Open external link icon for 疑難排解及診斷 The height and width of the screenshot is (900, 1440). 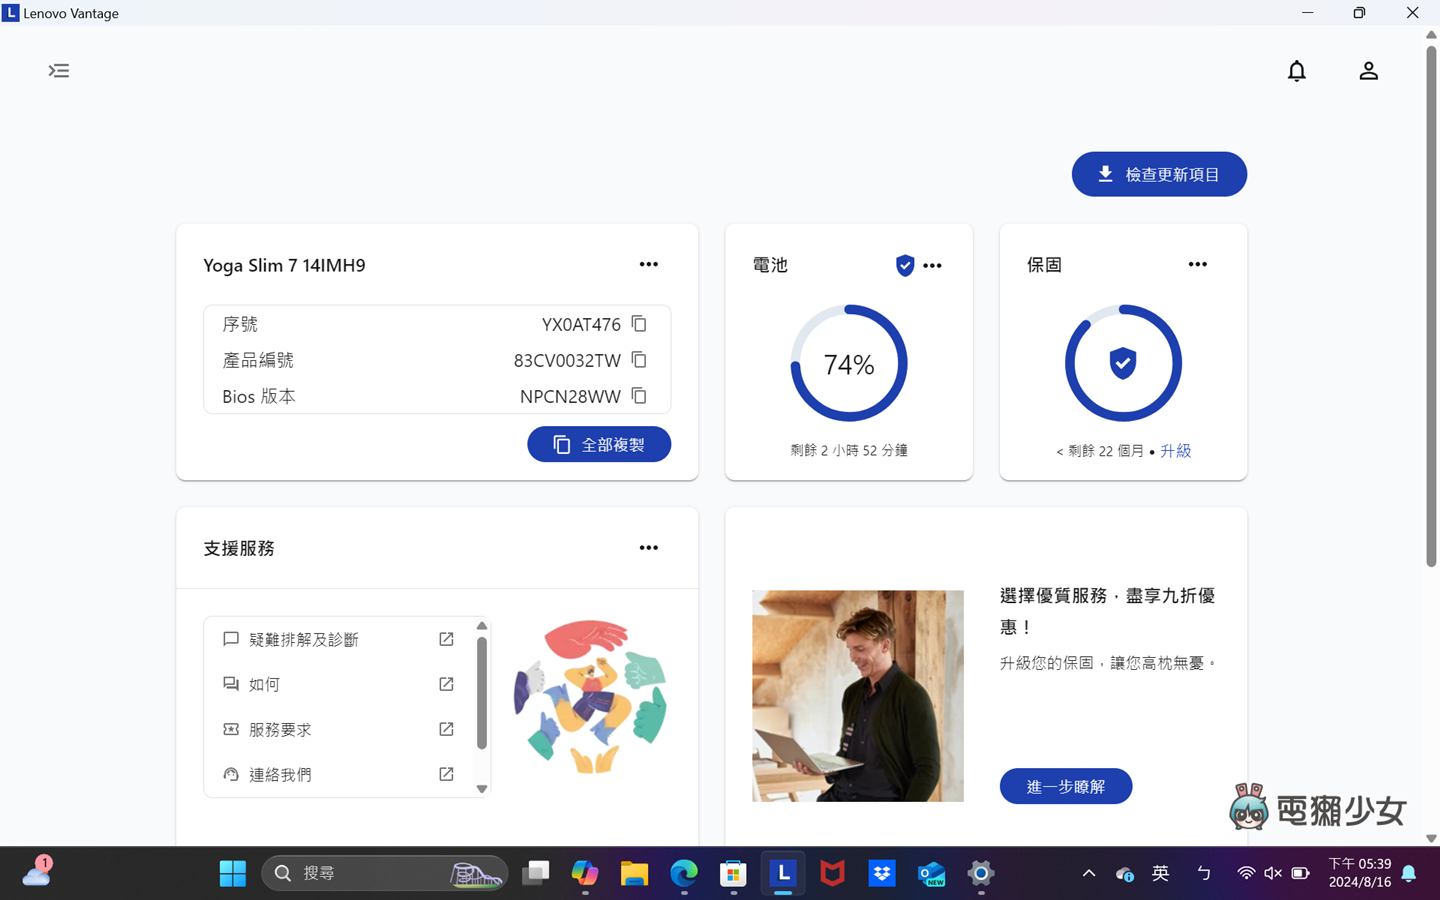point(446,639)
